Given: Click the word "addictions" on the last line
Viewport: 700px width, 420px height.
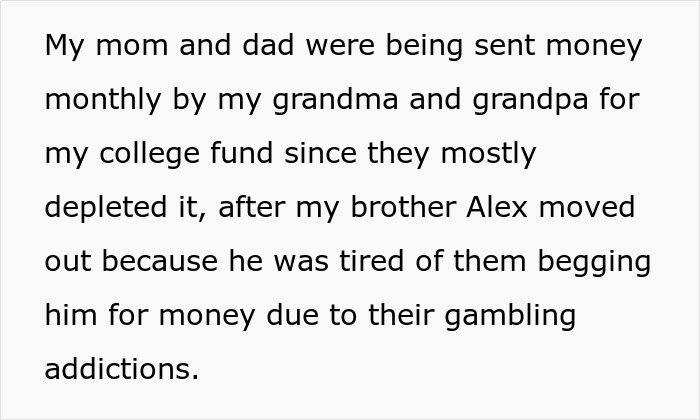Looking at the screenshot, I should [x=121, y=369].
